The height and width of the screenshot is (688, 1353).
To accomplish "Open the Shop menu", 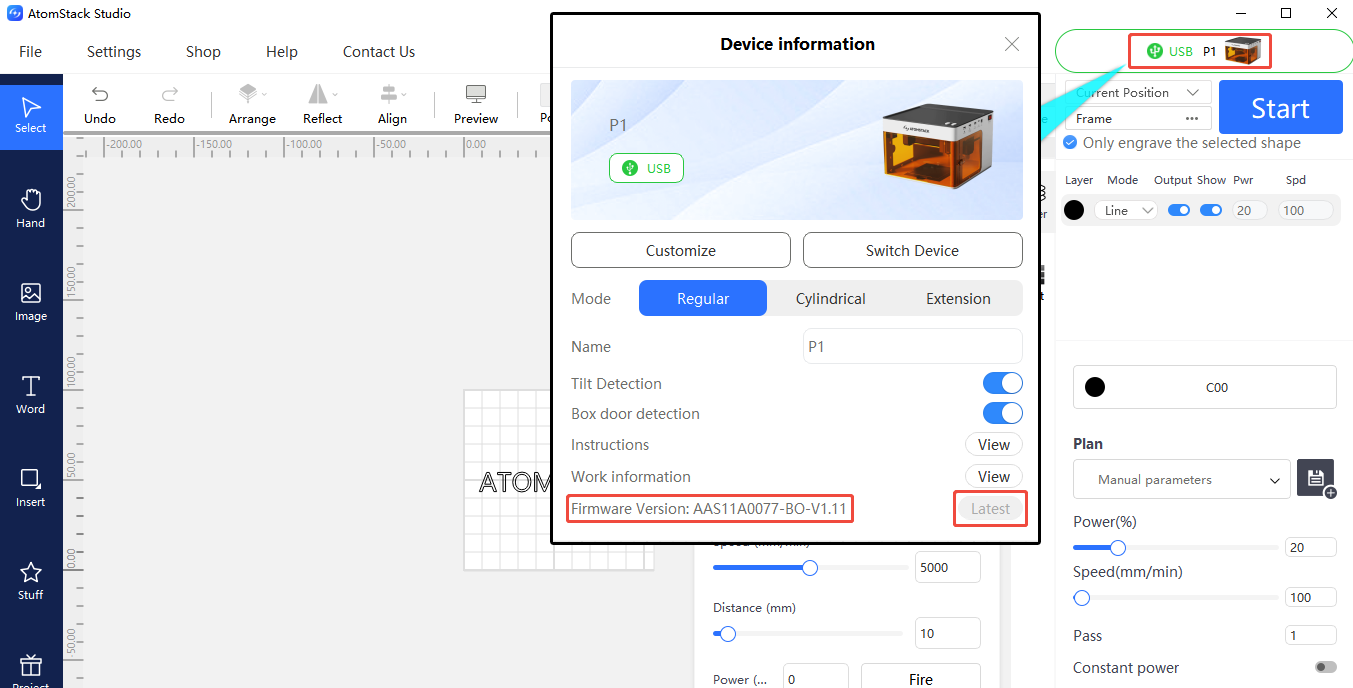I will pyautogui.click(x=203, y=51).
